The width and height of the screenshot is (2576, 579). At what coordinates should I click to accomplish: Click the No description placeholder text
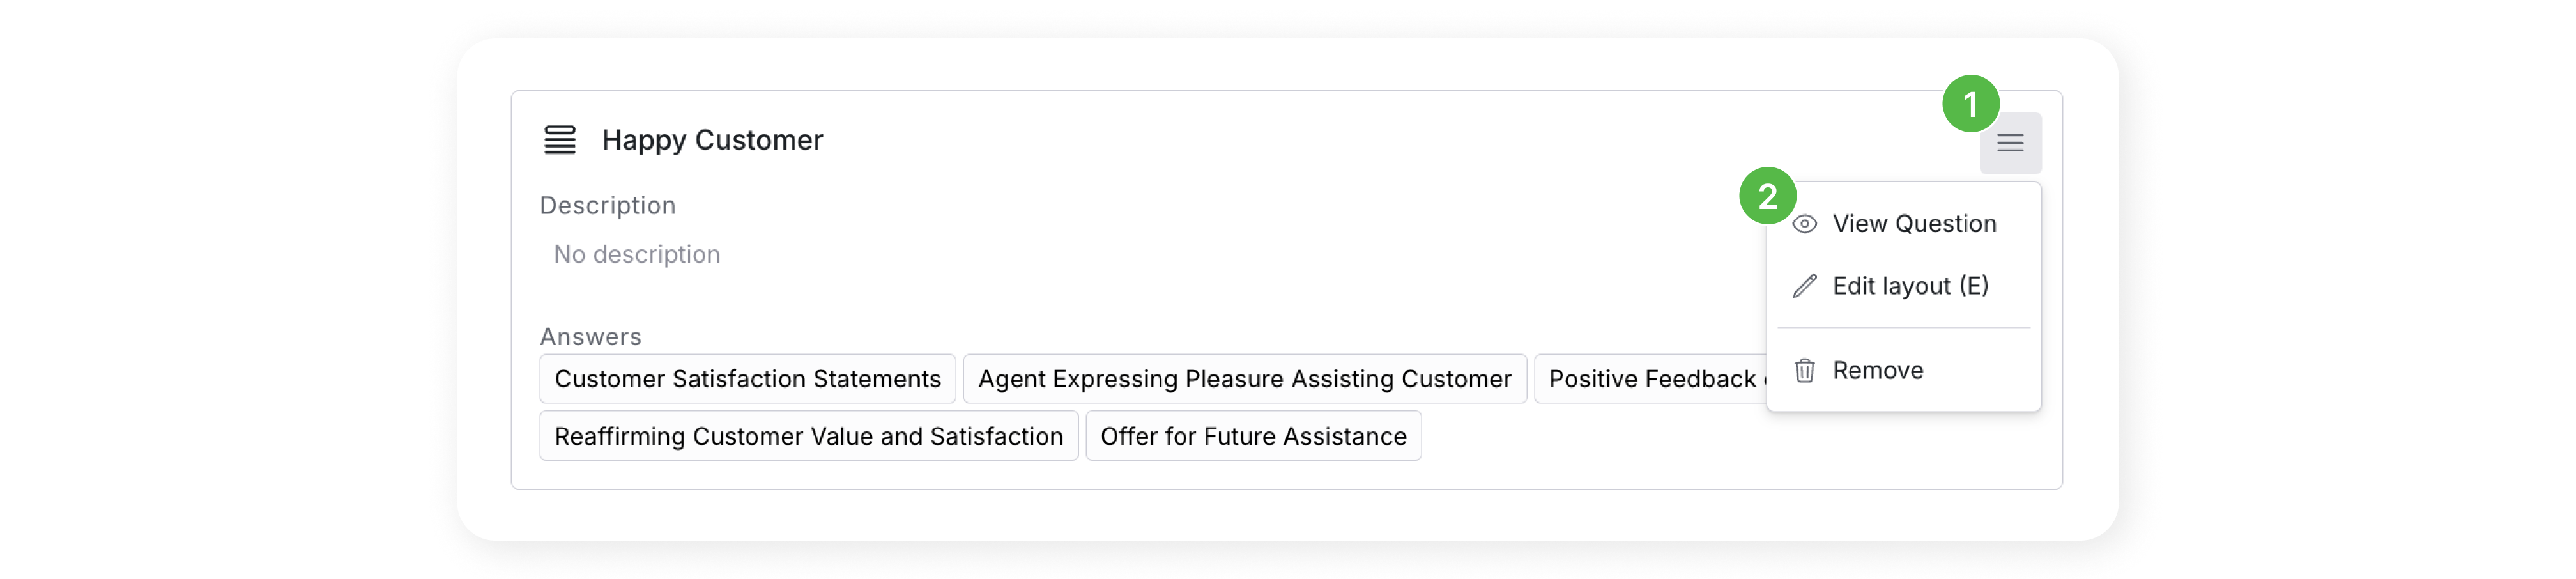[x=636, y=255]
